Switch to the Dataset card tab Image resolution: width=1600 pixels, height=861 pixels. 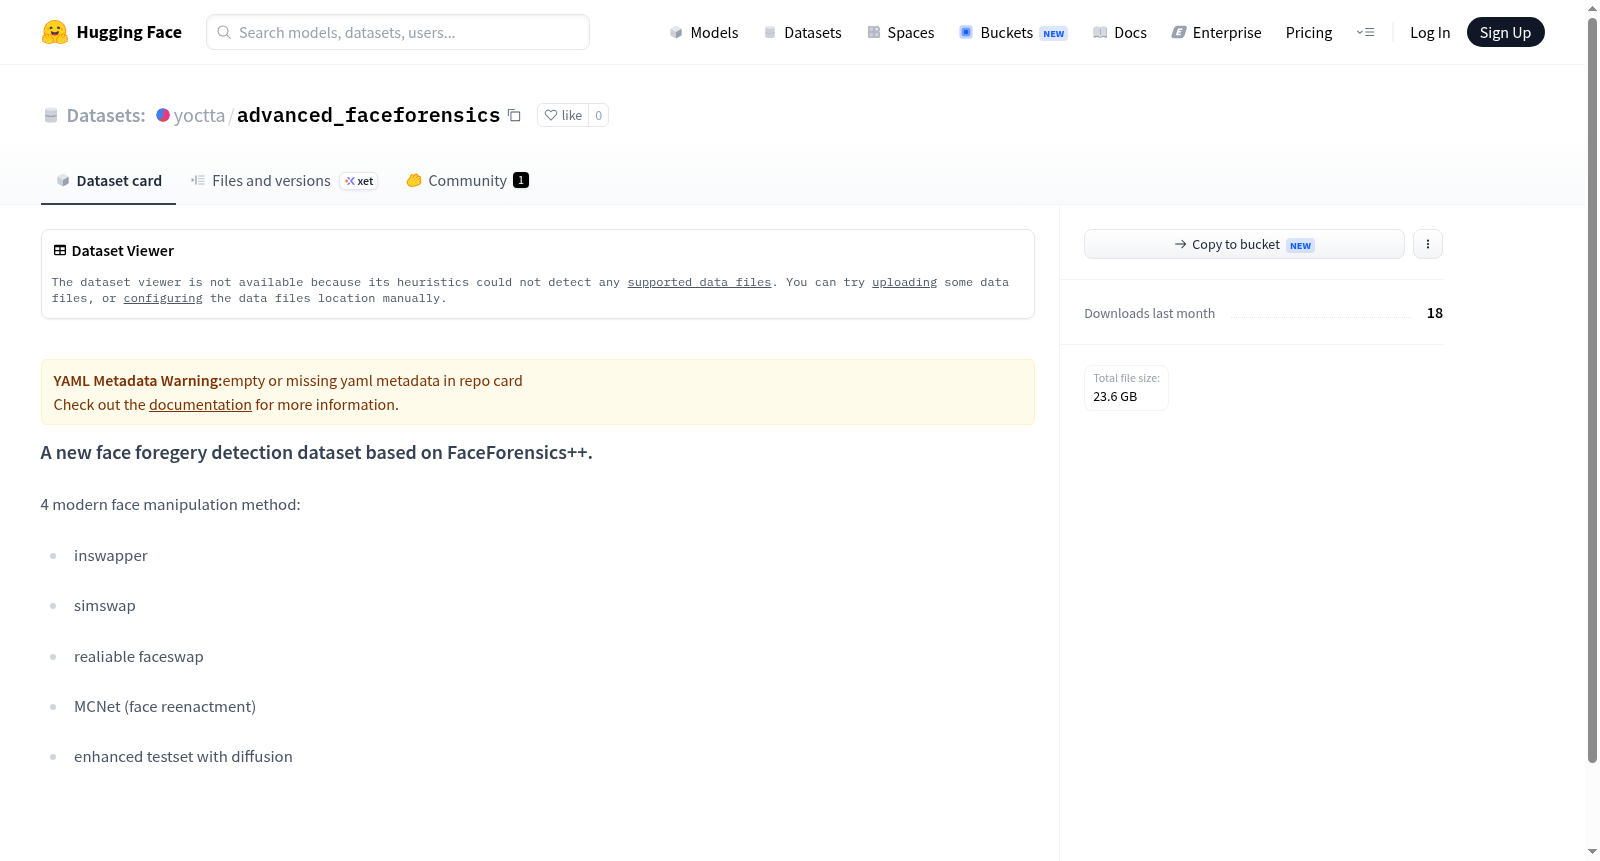(x=109, y=180)
